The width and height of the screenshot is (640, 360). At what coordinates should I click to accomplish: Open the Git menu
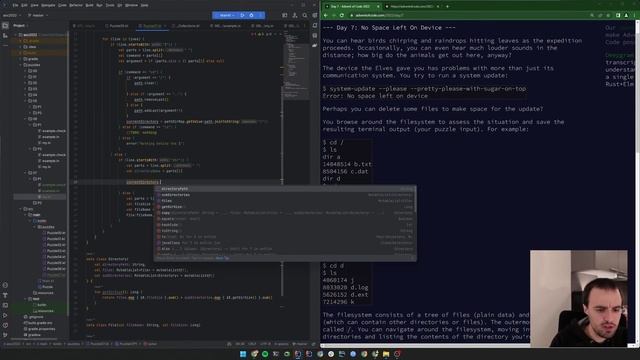click(x=120, y=5)
